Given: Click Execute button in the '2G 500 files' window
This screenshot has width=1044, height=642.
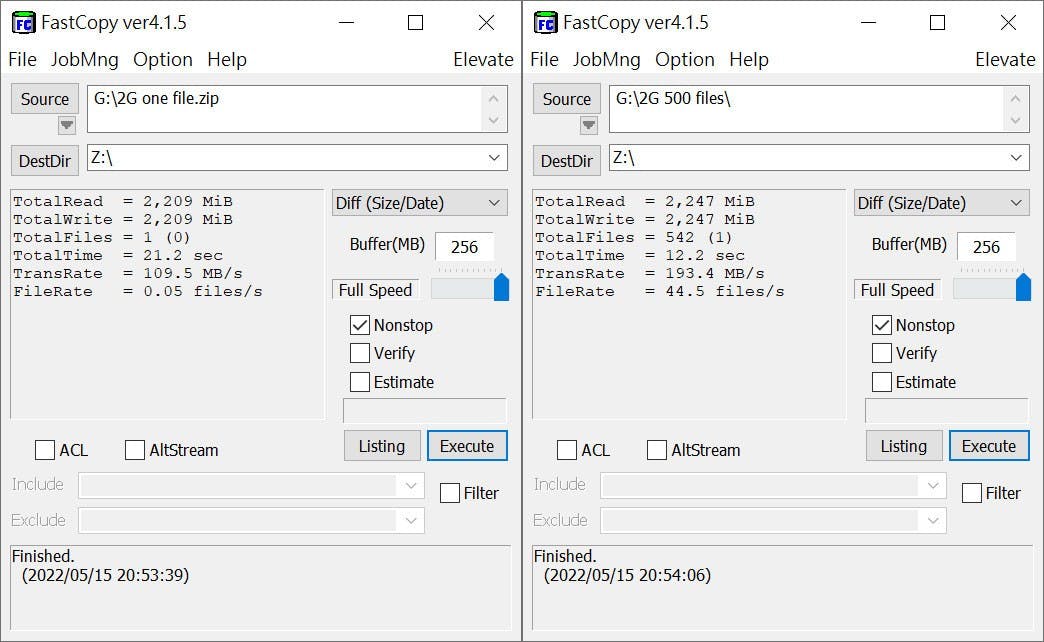Looking at the screenshot, I should coord(989,446).
